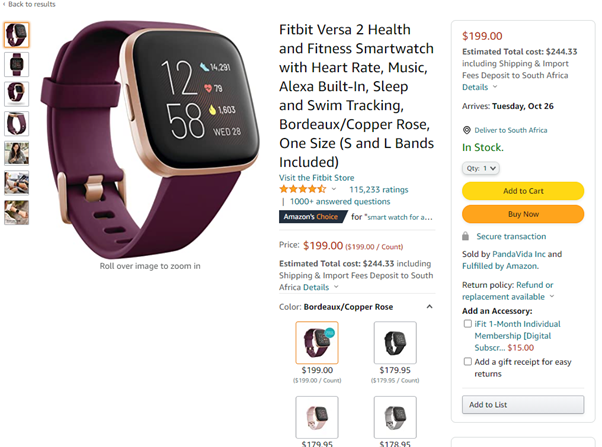Click the star rating icons

[x=303, y=189]
